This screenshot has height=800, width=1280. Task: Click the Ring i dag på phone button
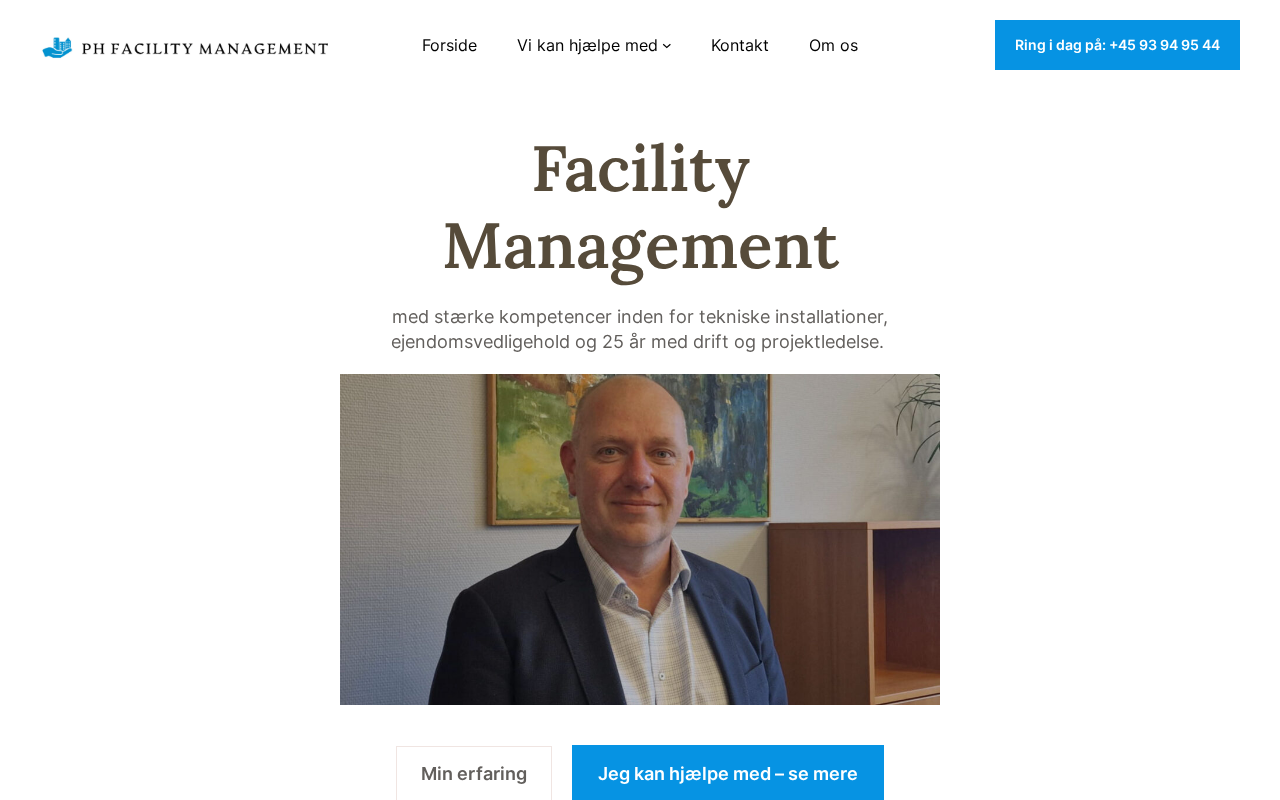tap(1117, 45)
